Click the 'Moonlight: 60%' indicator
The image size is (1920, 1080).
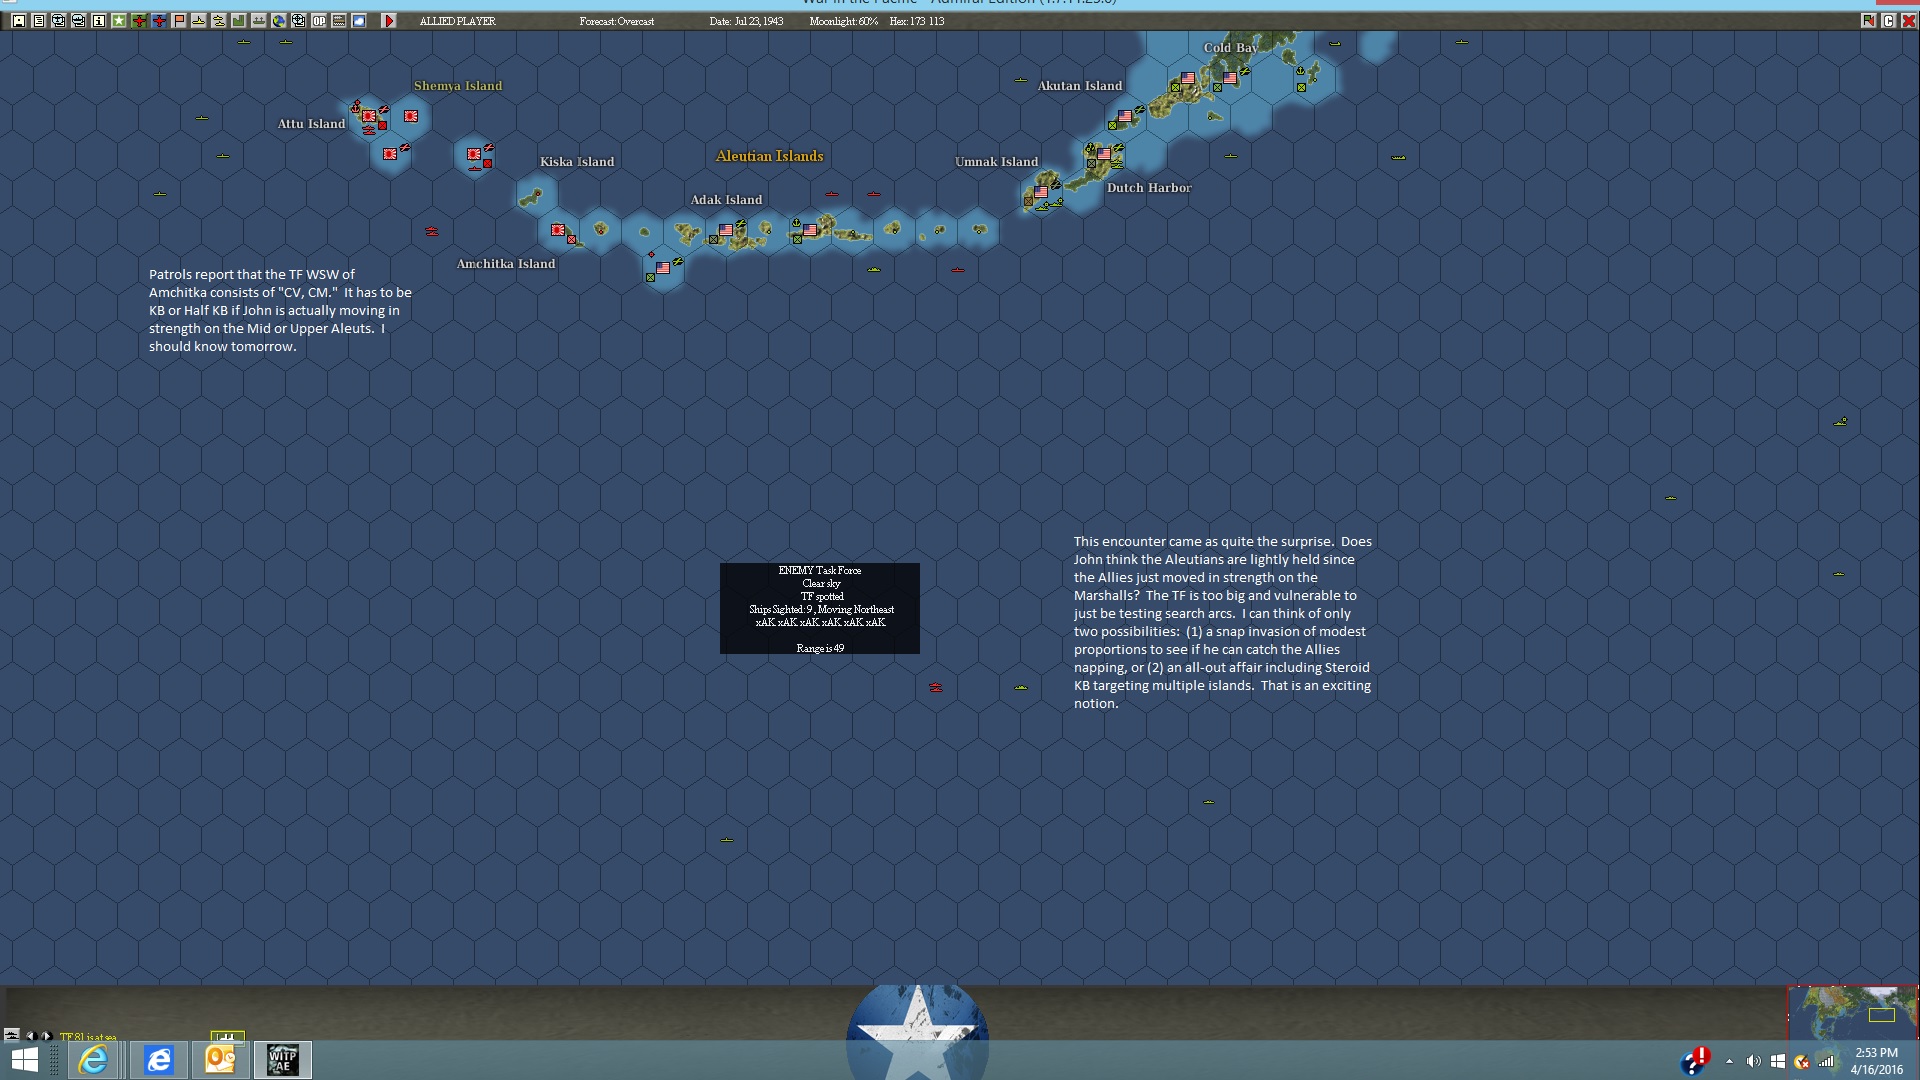coord(844,21)
